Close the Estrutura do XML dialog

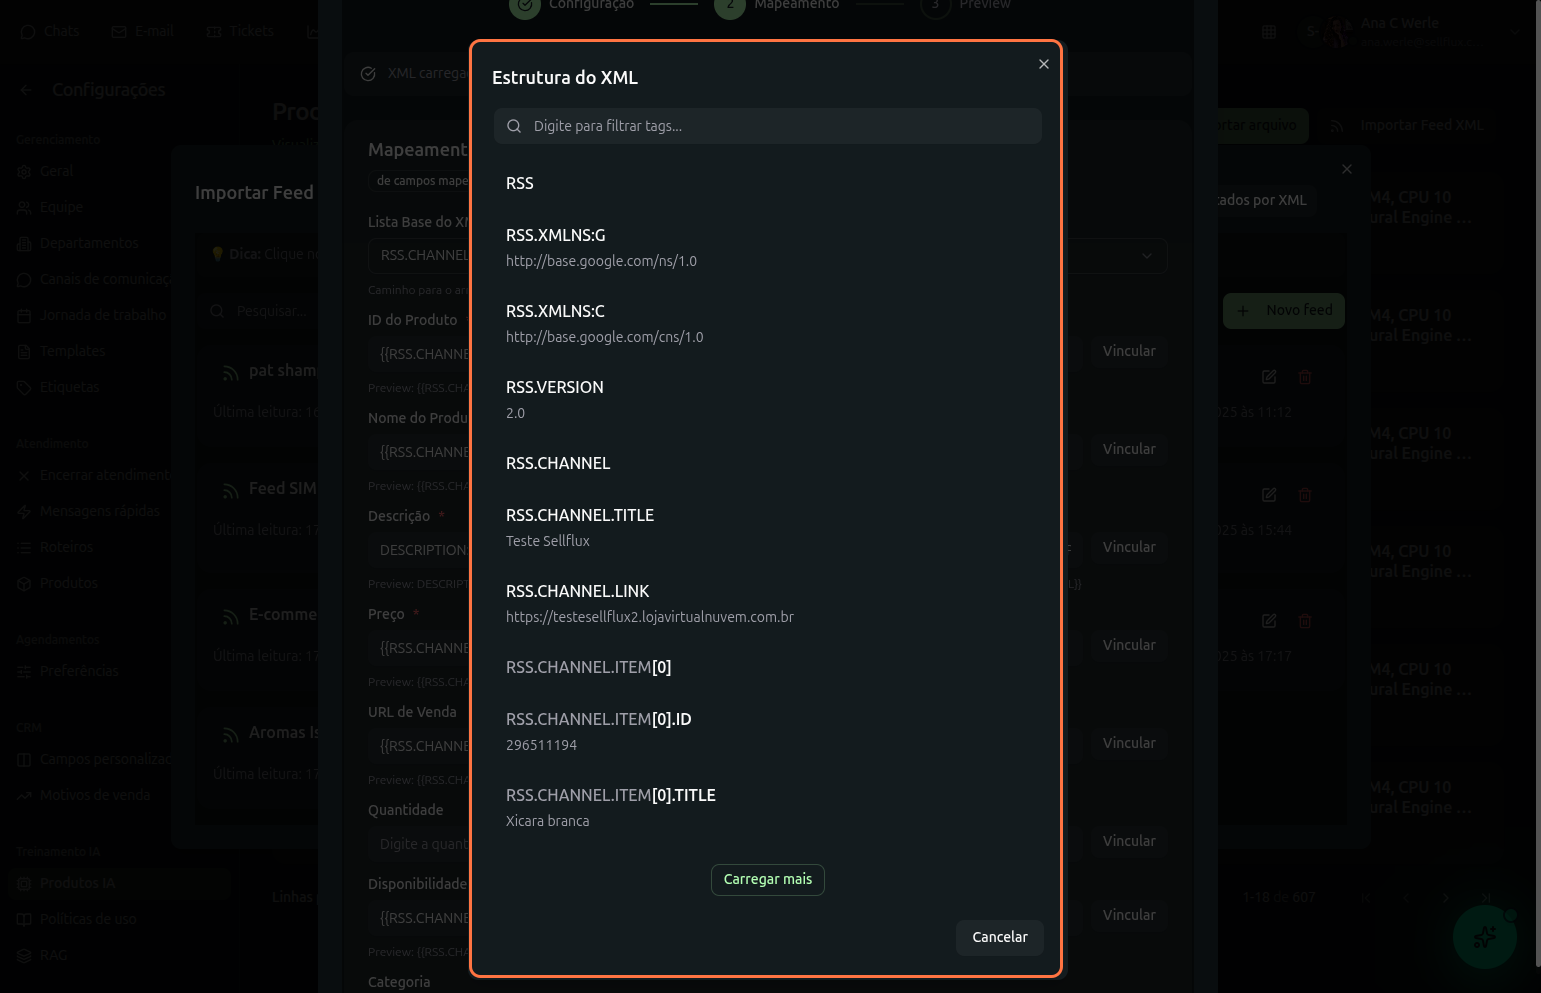pyautogui.click(x=1043, y=64)
